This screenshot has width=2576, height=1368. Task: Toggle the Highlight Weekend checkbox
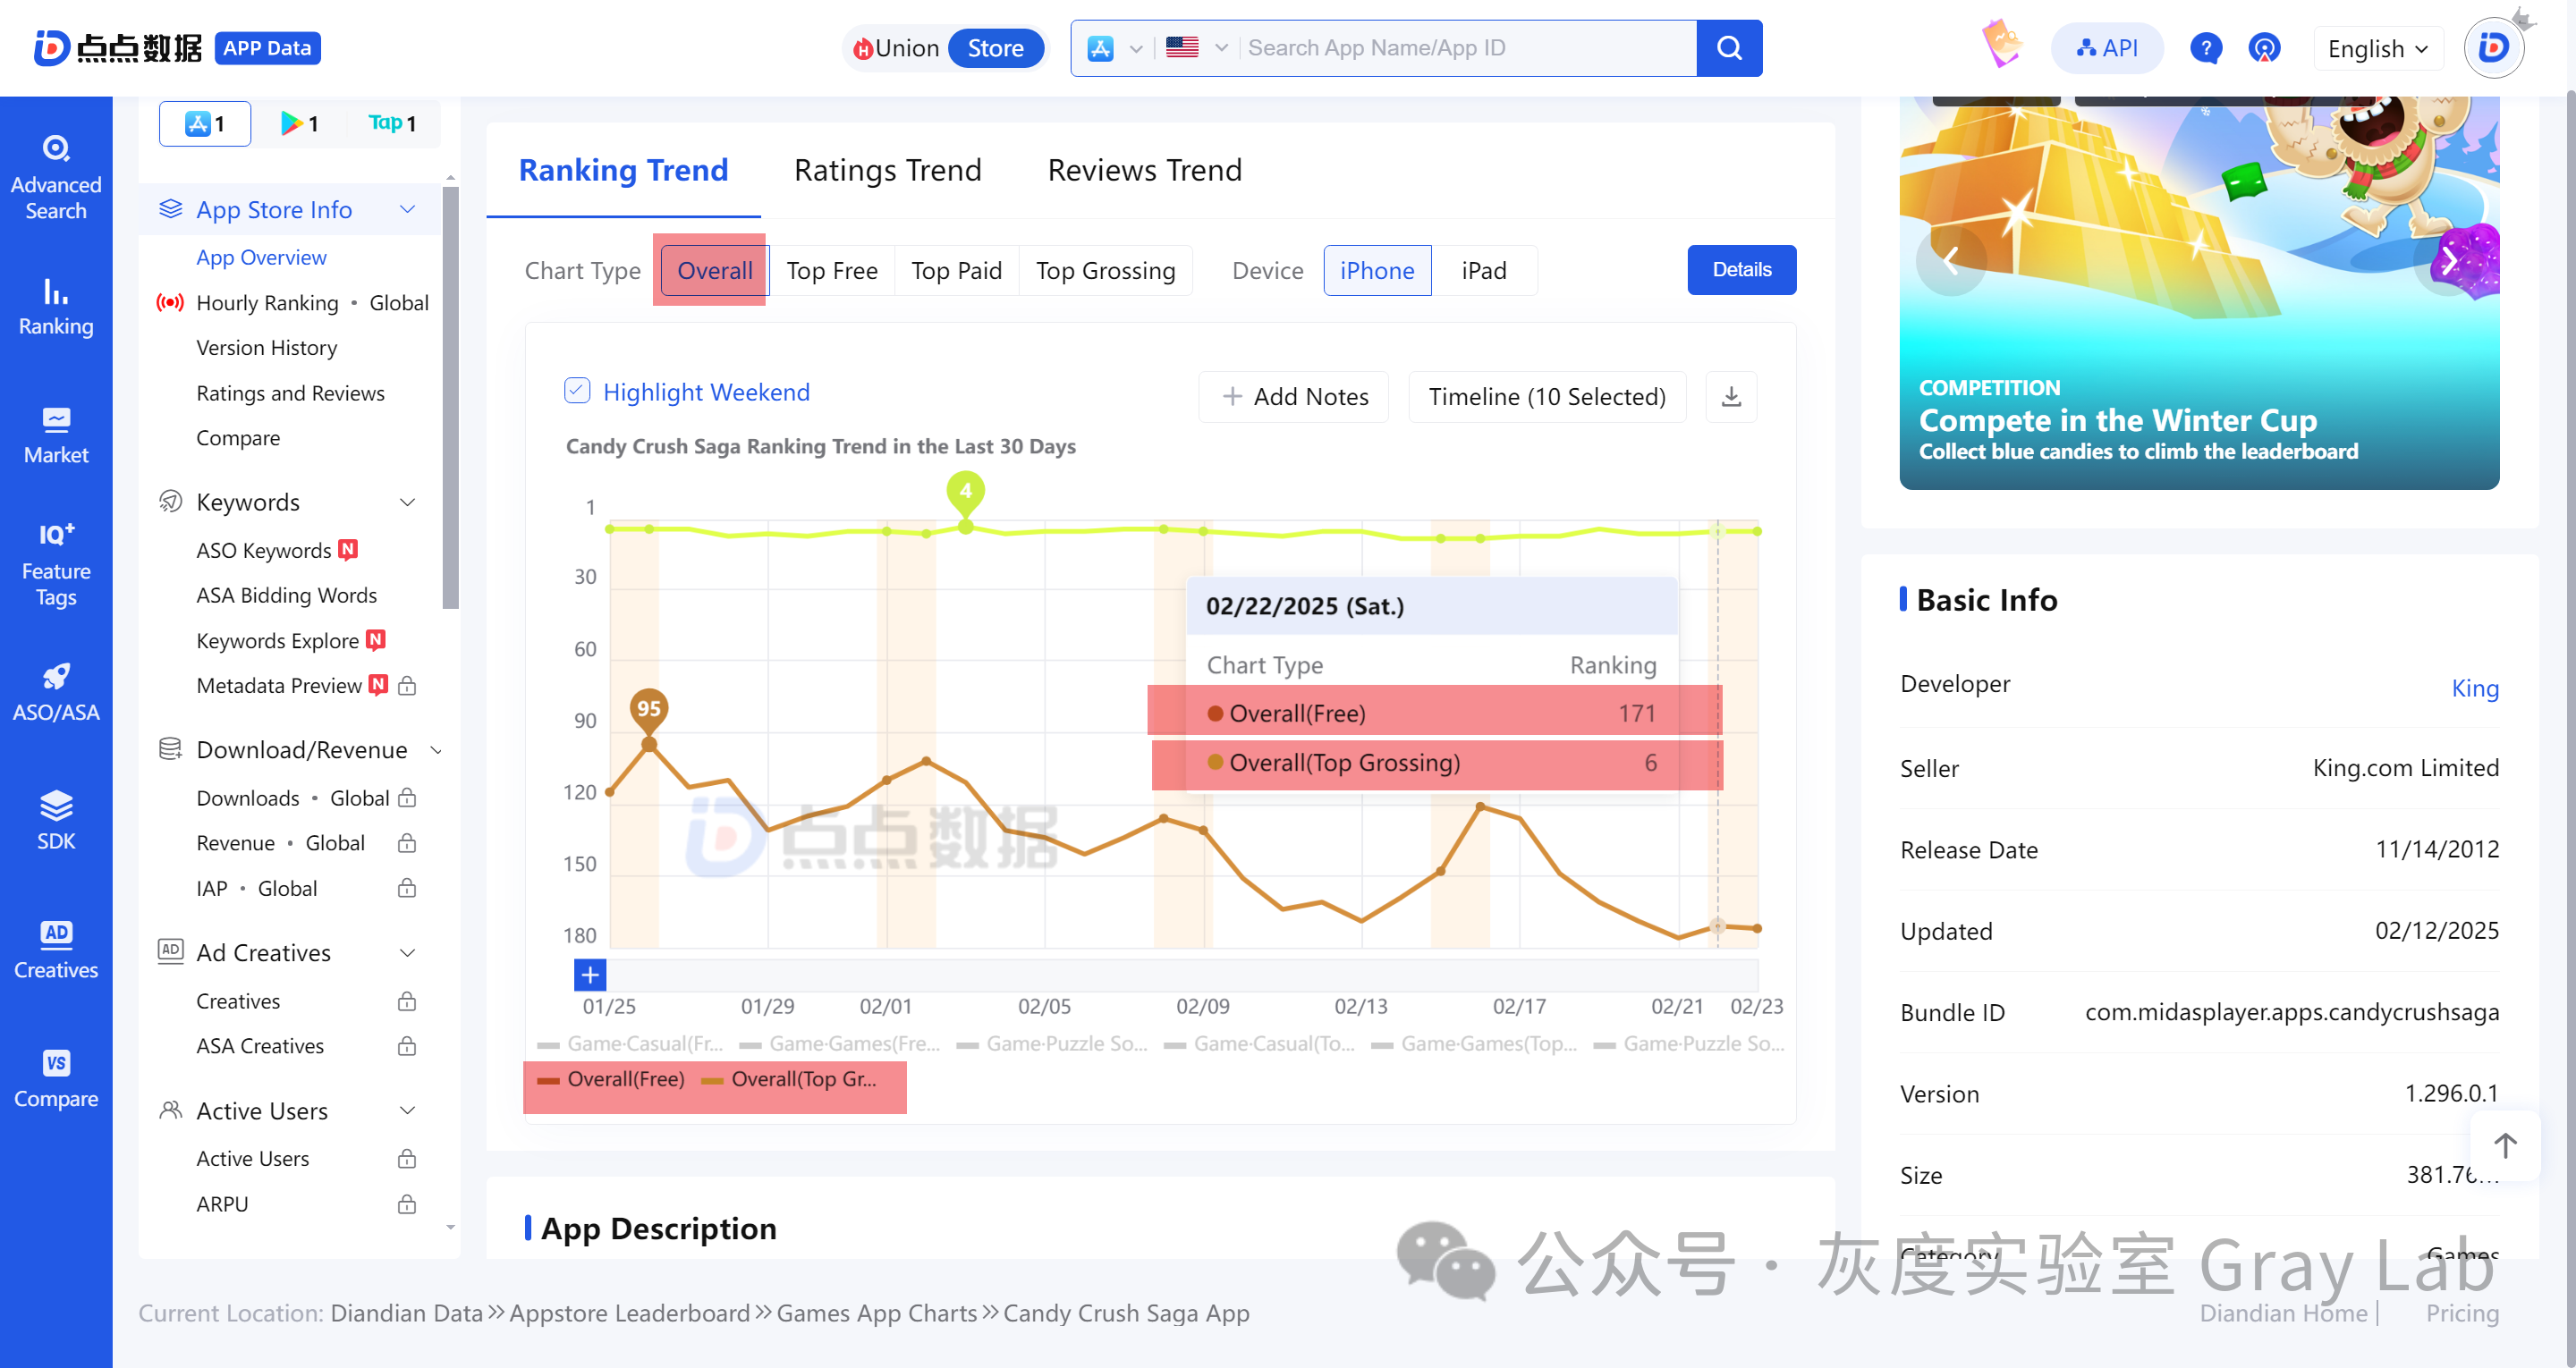click(577, 391)
